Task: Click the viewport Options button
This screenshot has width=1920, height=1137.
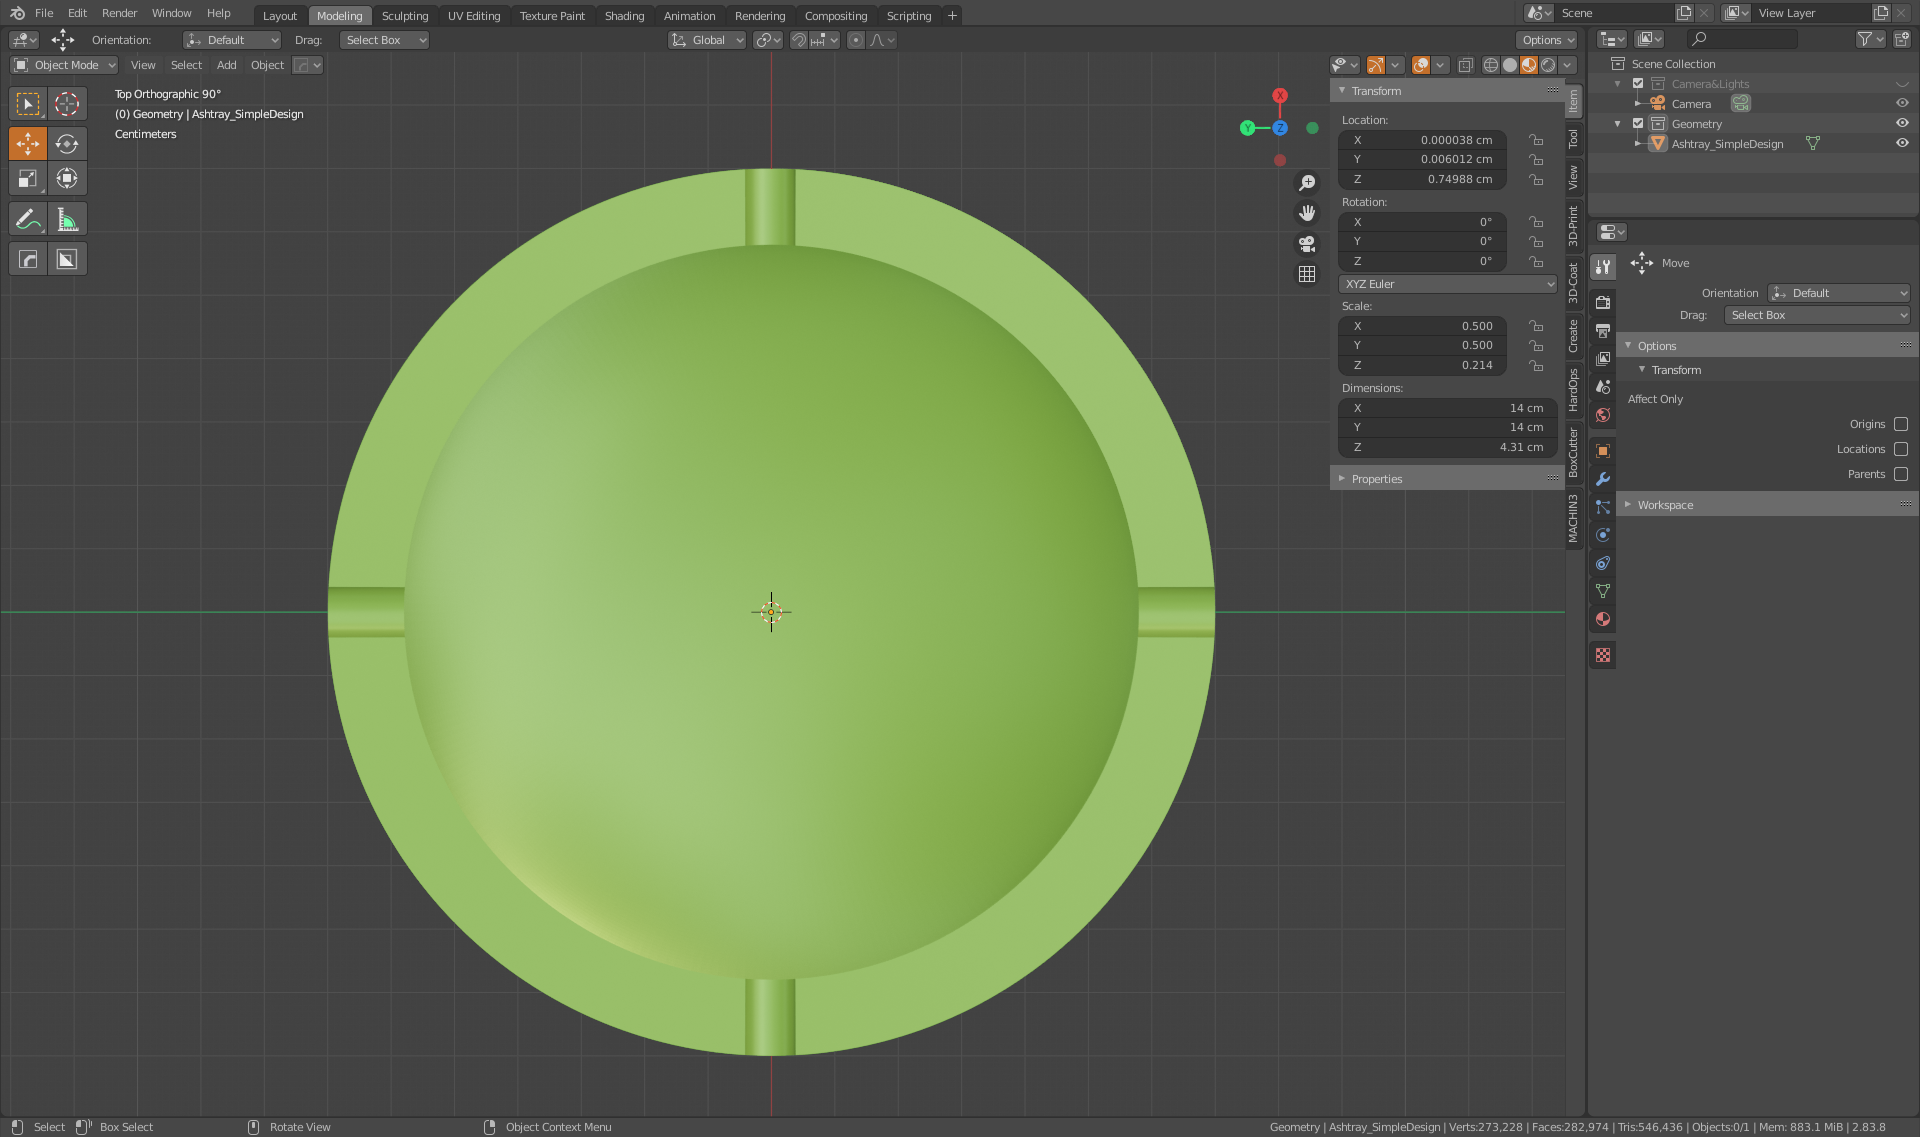Action: (1546, 40)
